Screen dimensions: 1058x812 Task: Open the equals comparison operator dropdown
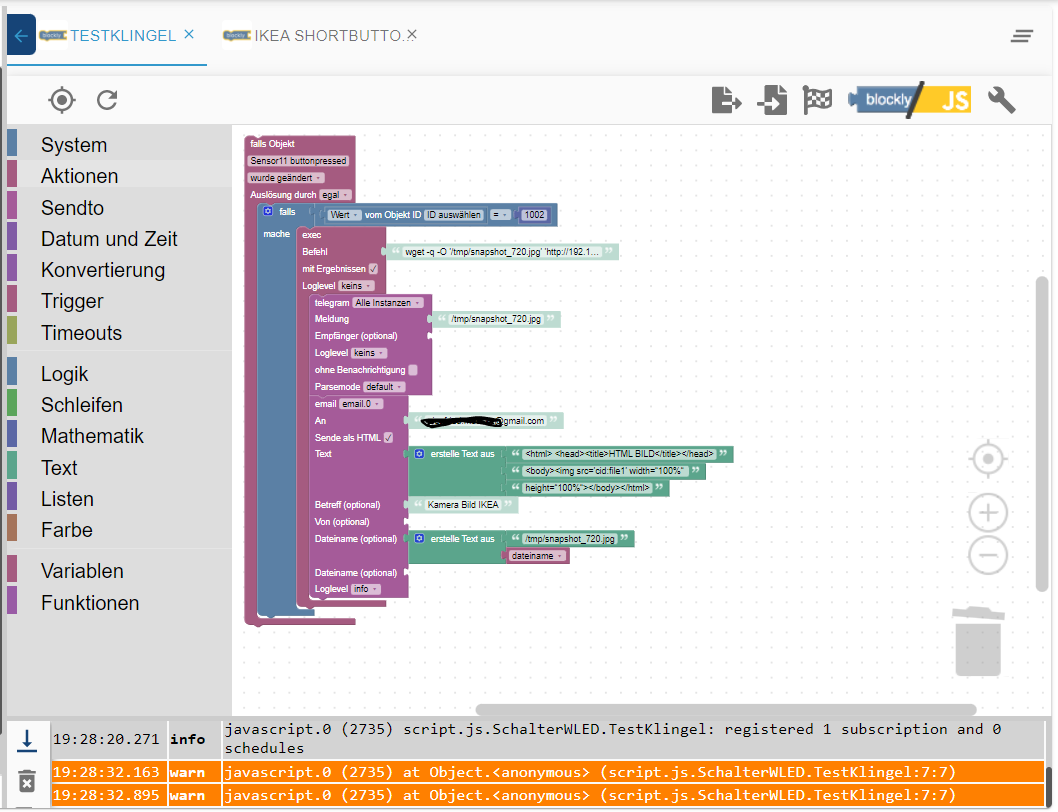coord(500,215)
